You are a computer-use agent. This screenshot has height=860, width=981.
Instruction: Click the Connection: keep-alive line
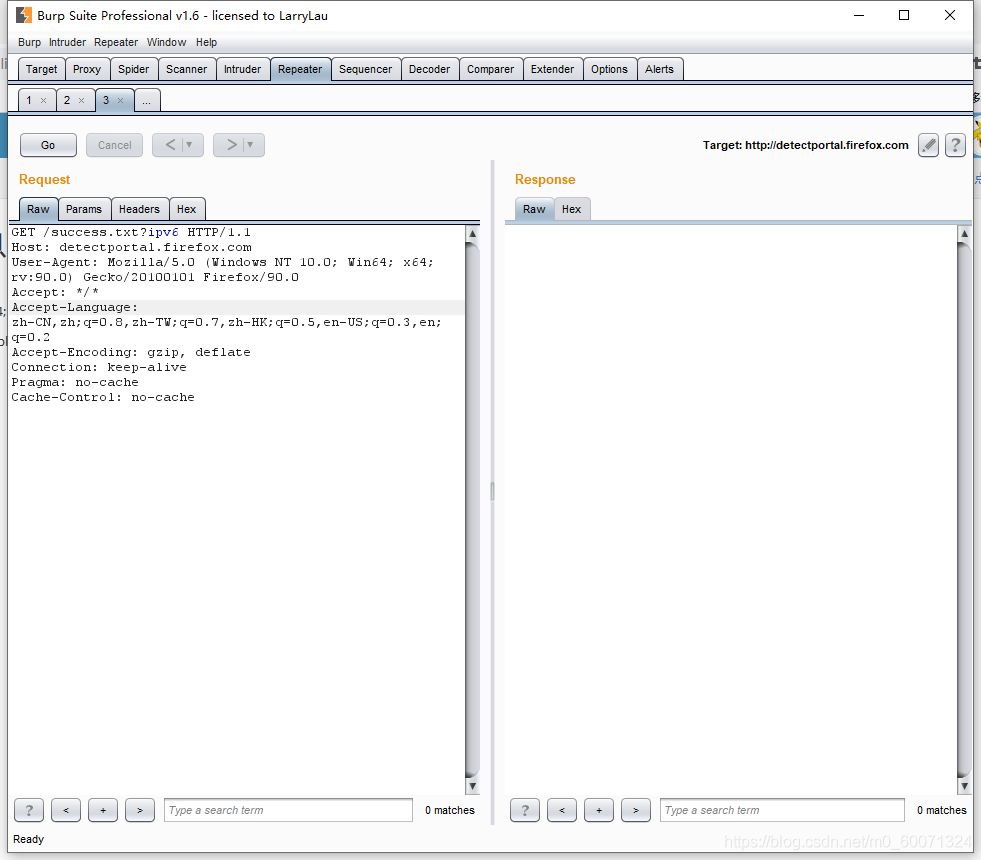pyautogui.click(x=99, y=368)
